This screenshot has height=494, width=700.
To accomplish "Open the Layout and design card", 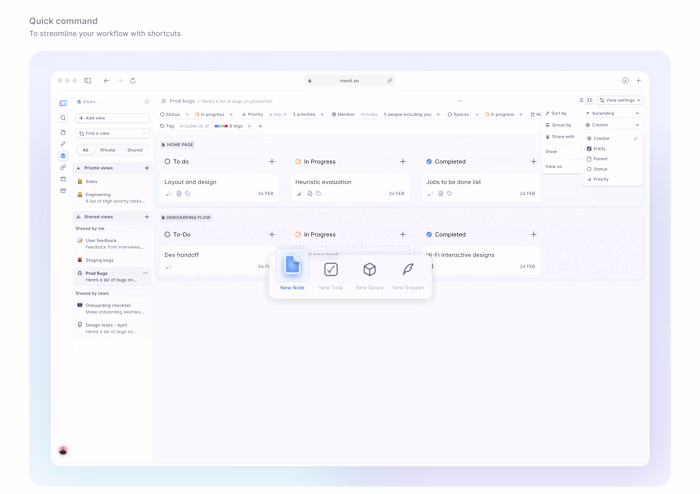I will point(219,187).
